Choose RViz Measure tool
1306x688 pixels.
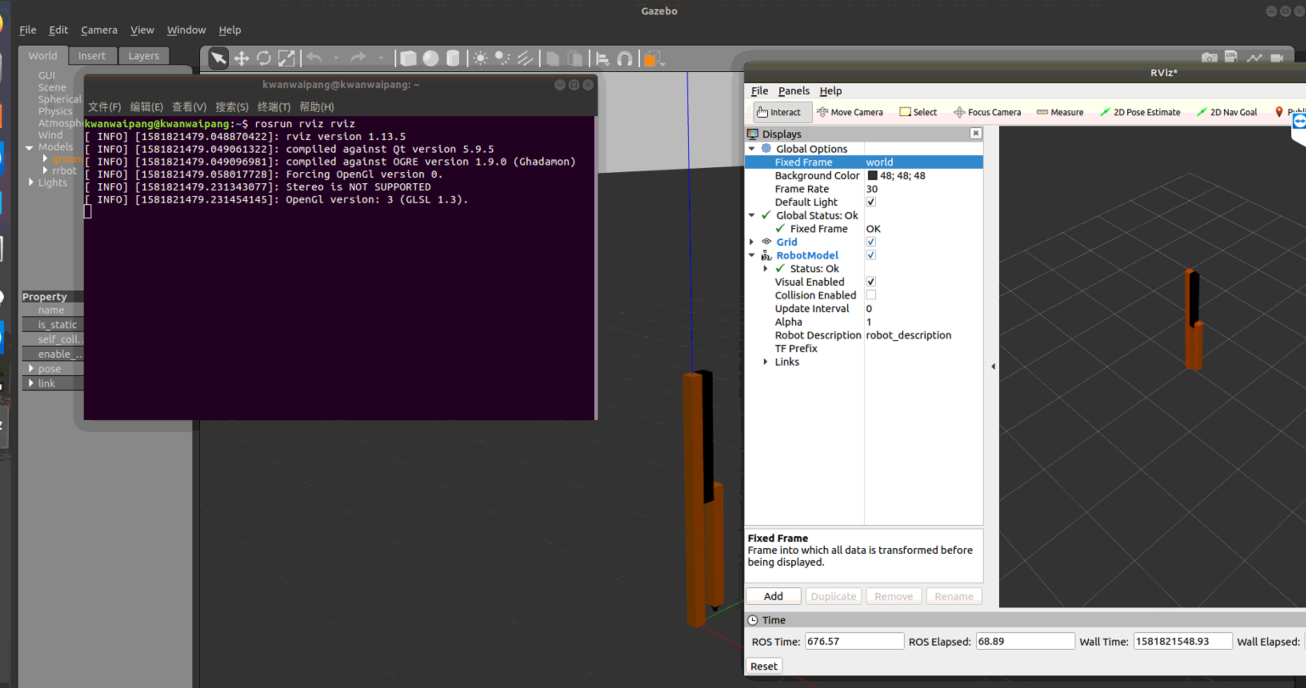[x=1060, y=112]
